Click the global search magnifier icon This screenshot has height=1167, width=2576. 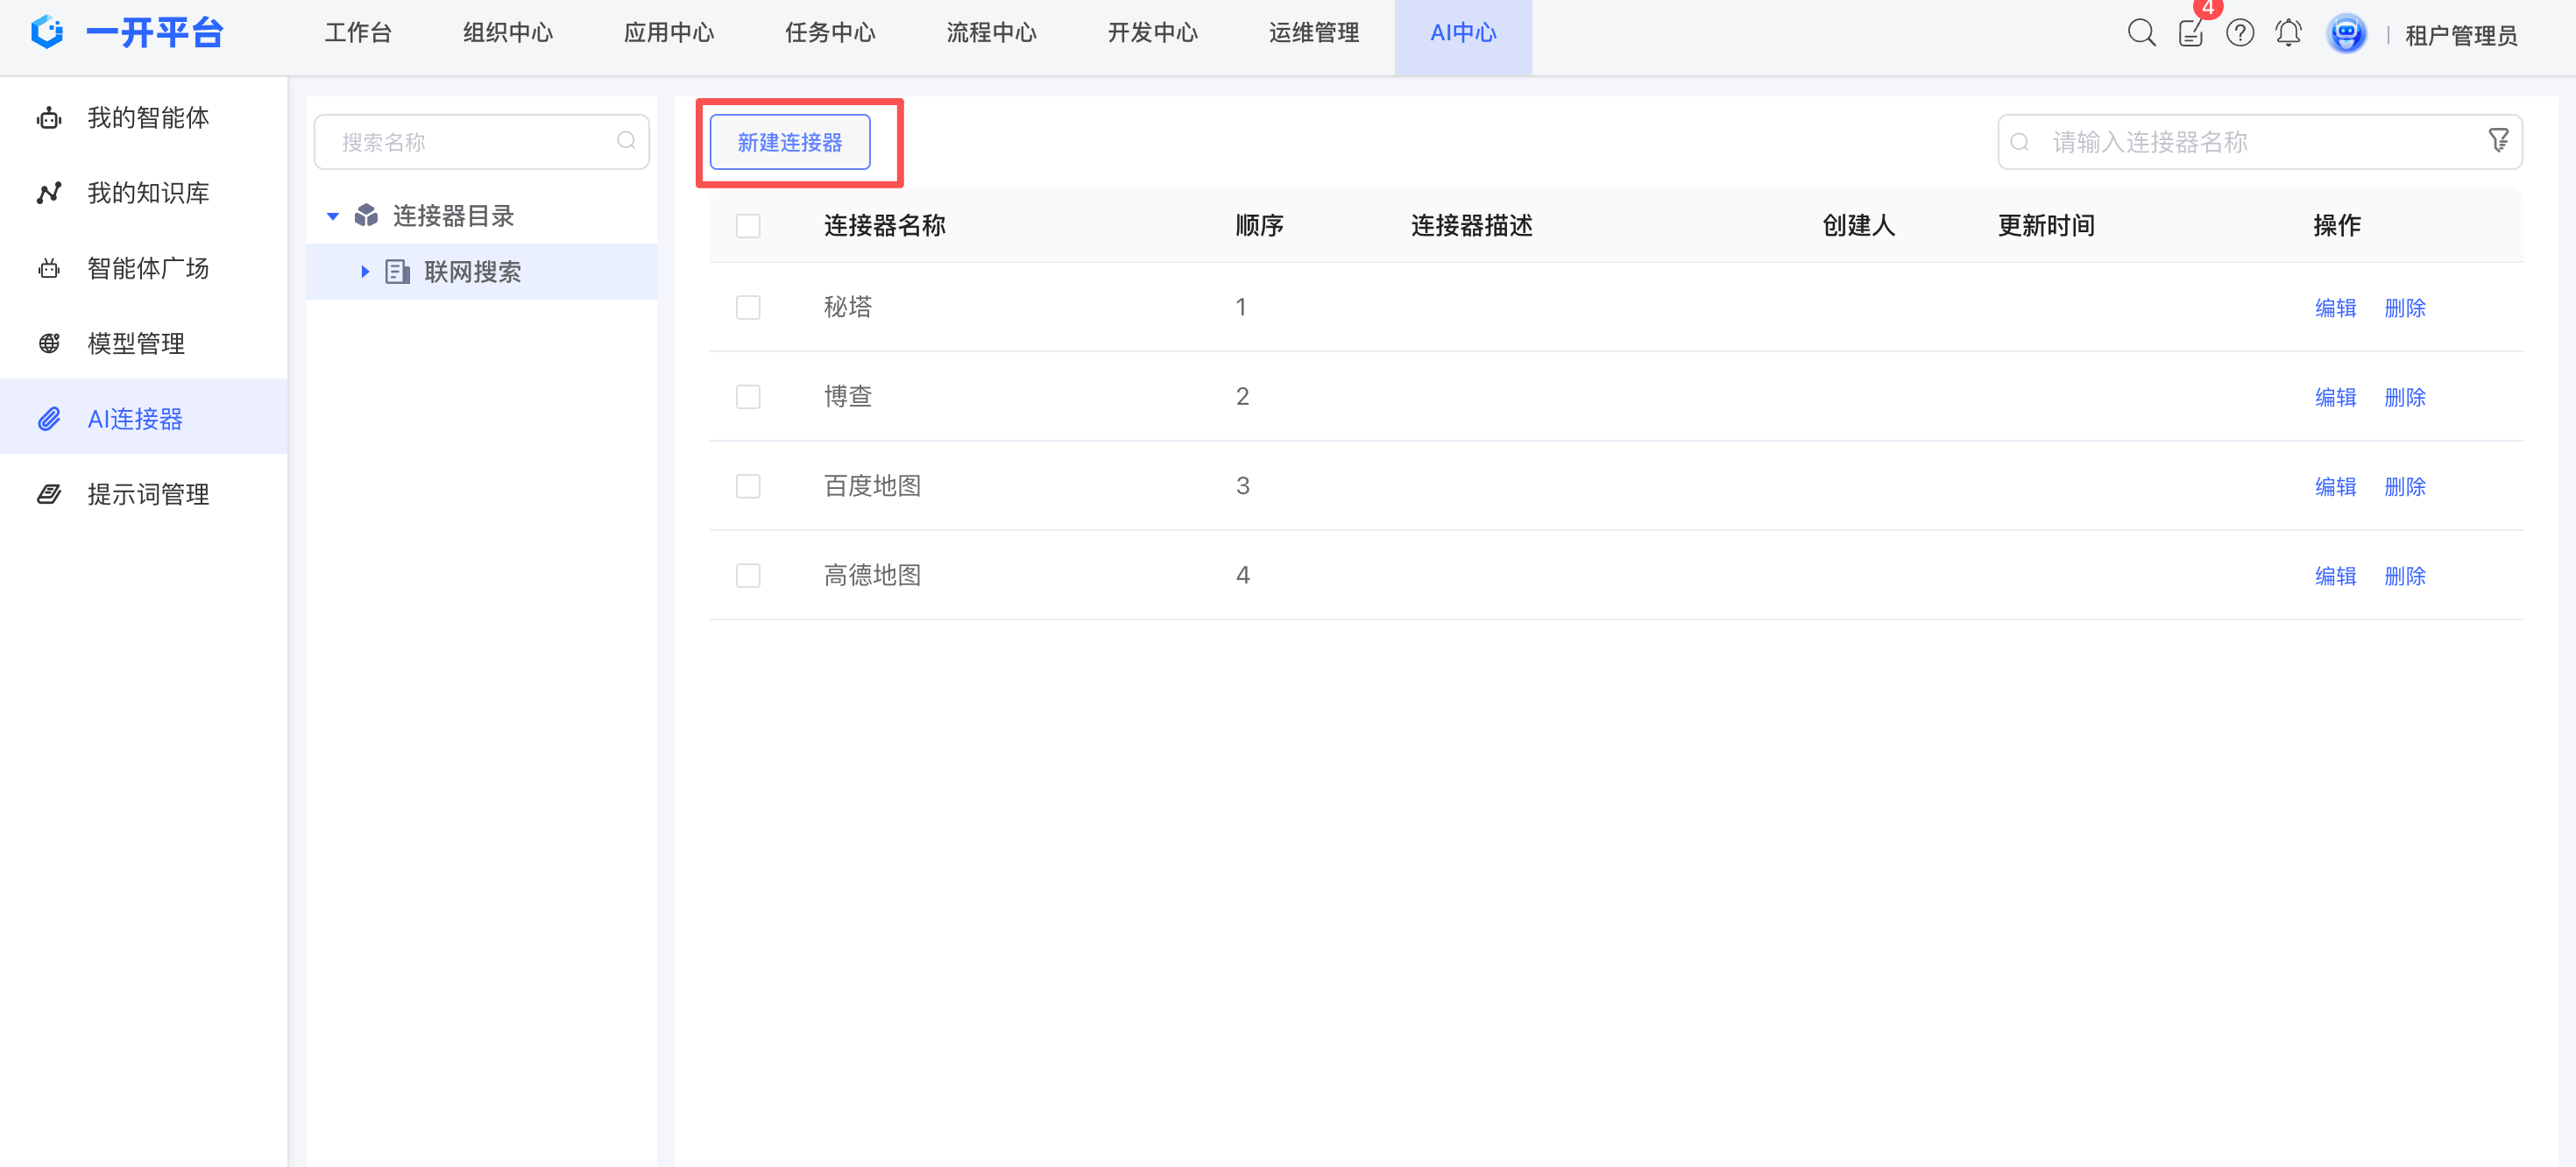pyautogui.click(x=2140, y=33)
